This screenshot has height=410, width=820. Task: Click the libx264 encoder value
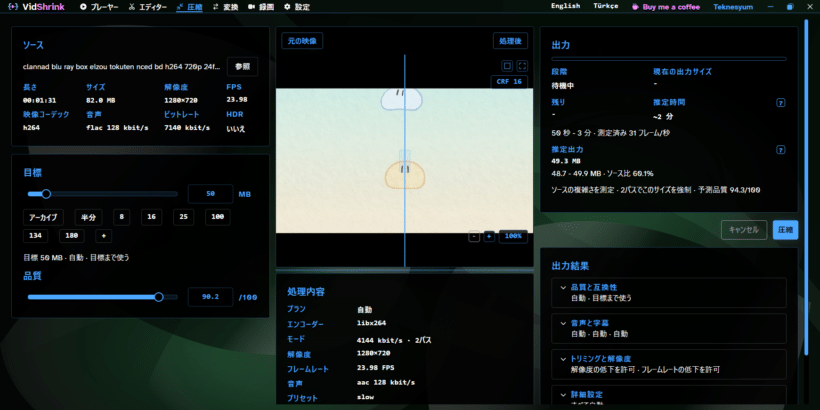click(372, 323)
